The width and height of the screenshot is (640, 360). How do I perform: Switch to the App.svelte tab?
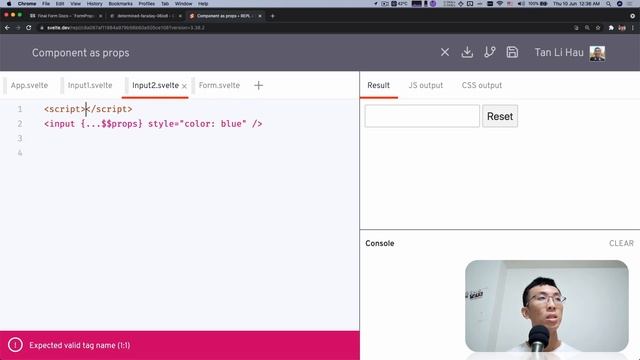click(29, 85)
